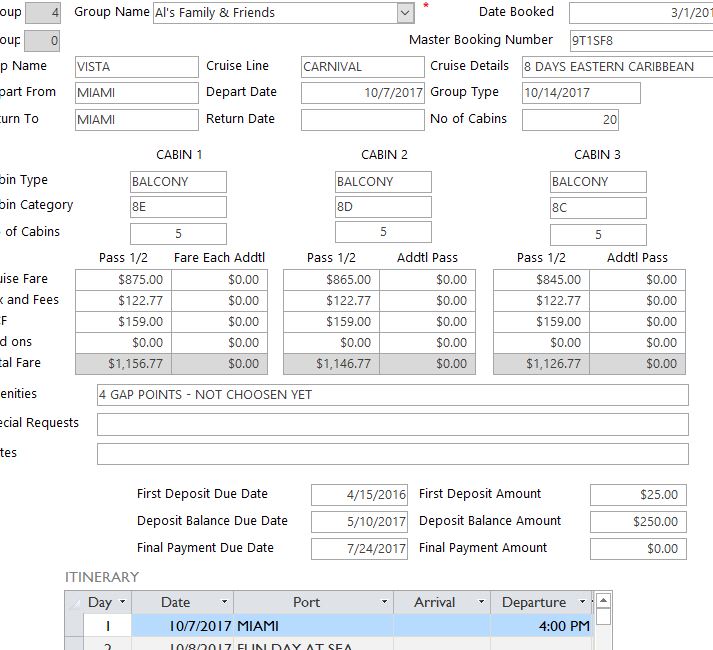The width and height of the screenshot is (713, 650).
Task: Click the empty Special Requests field
Action: [x=392, y=424]
